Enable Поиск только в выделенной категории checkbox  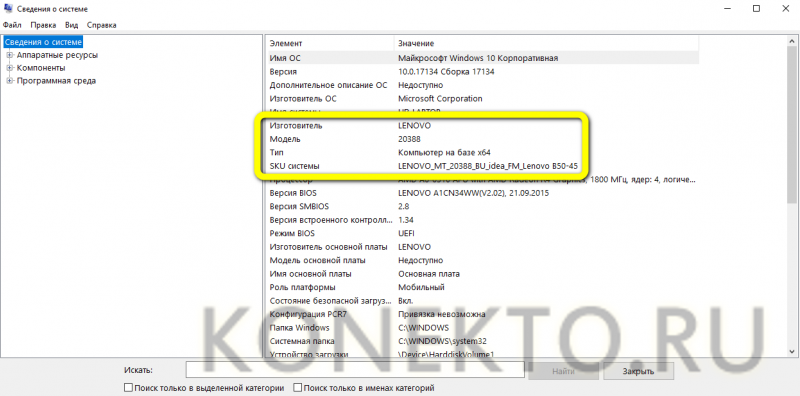129,388
